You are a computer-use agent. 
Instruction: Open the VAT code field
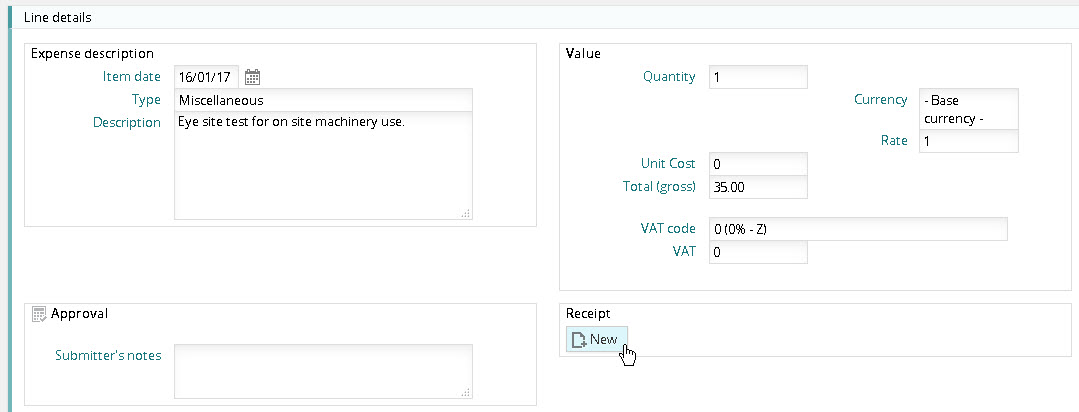coord(857,229)
